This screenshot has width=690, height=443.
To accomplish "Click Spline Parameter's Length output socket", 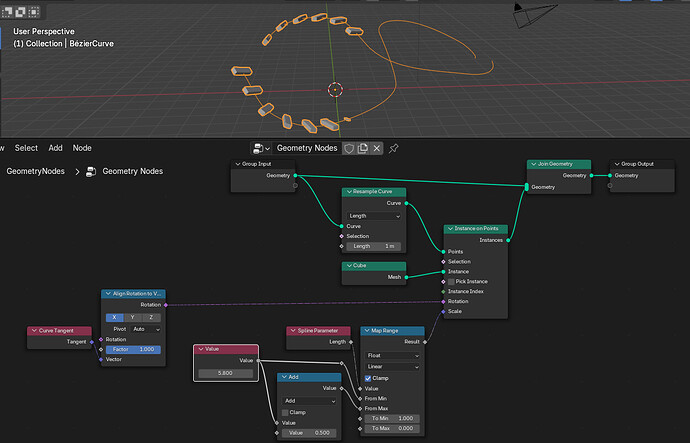I will (x=351, y=342).
